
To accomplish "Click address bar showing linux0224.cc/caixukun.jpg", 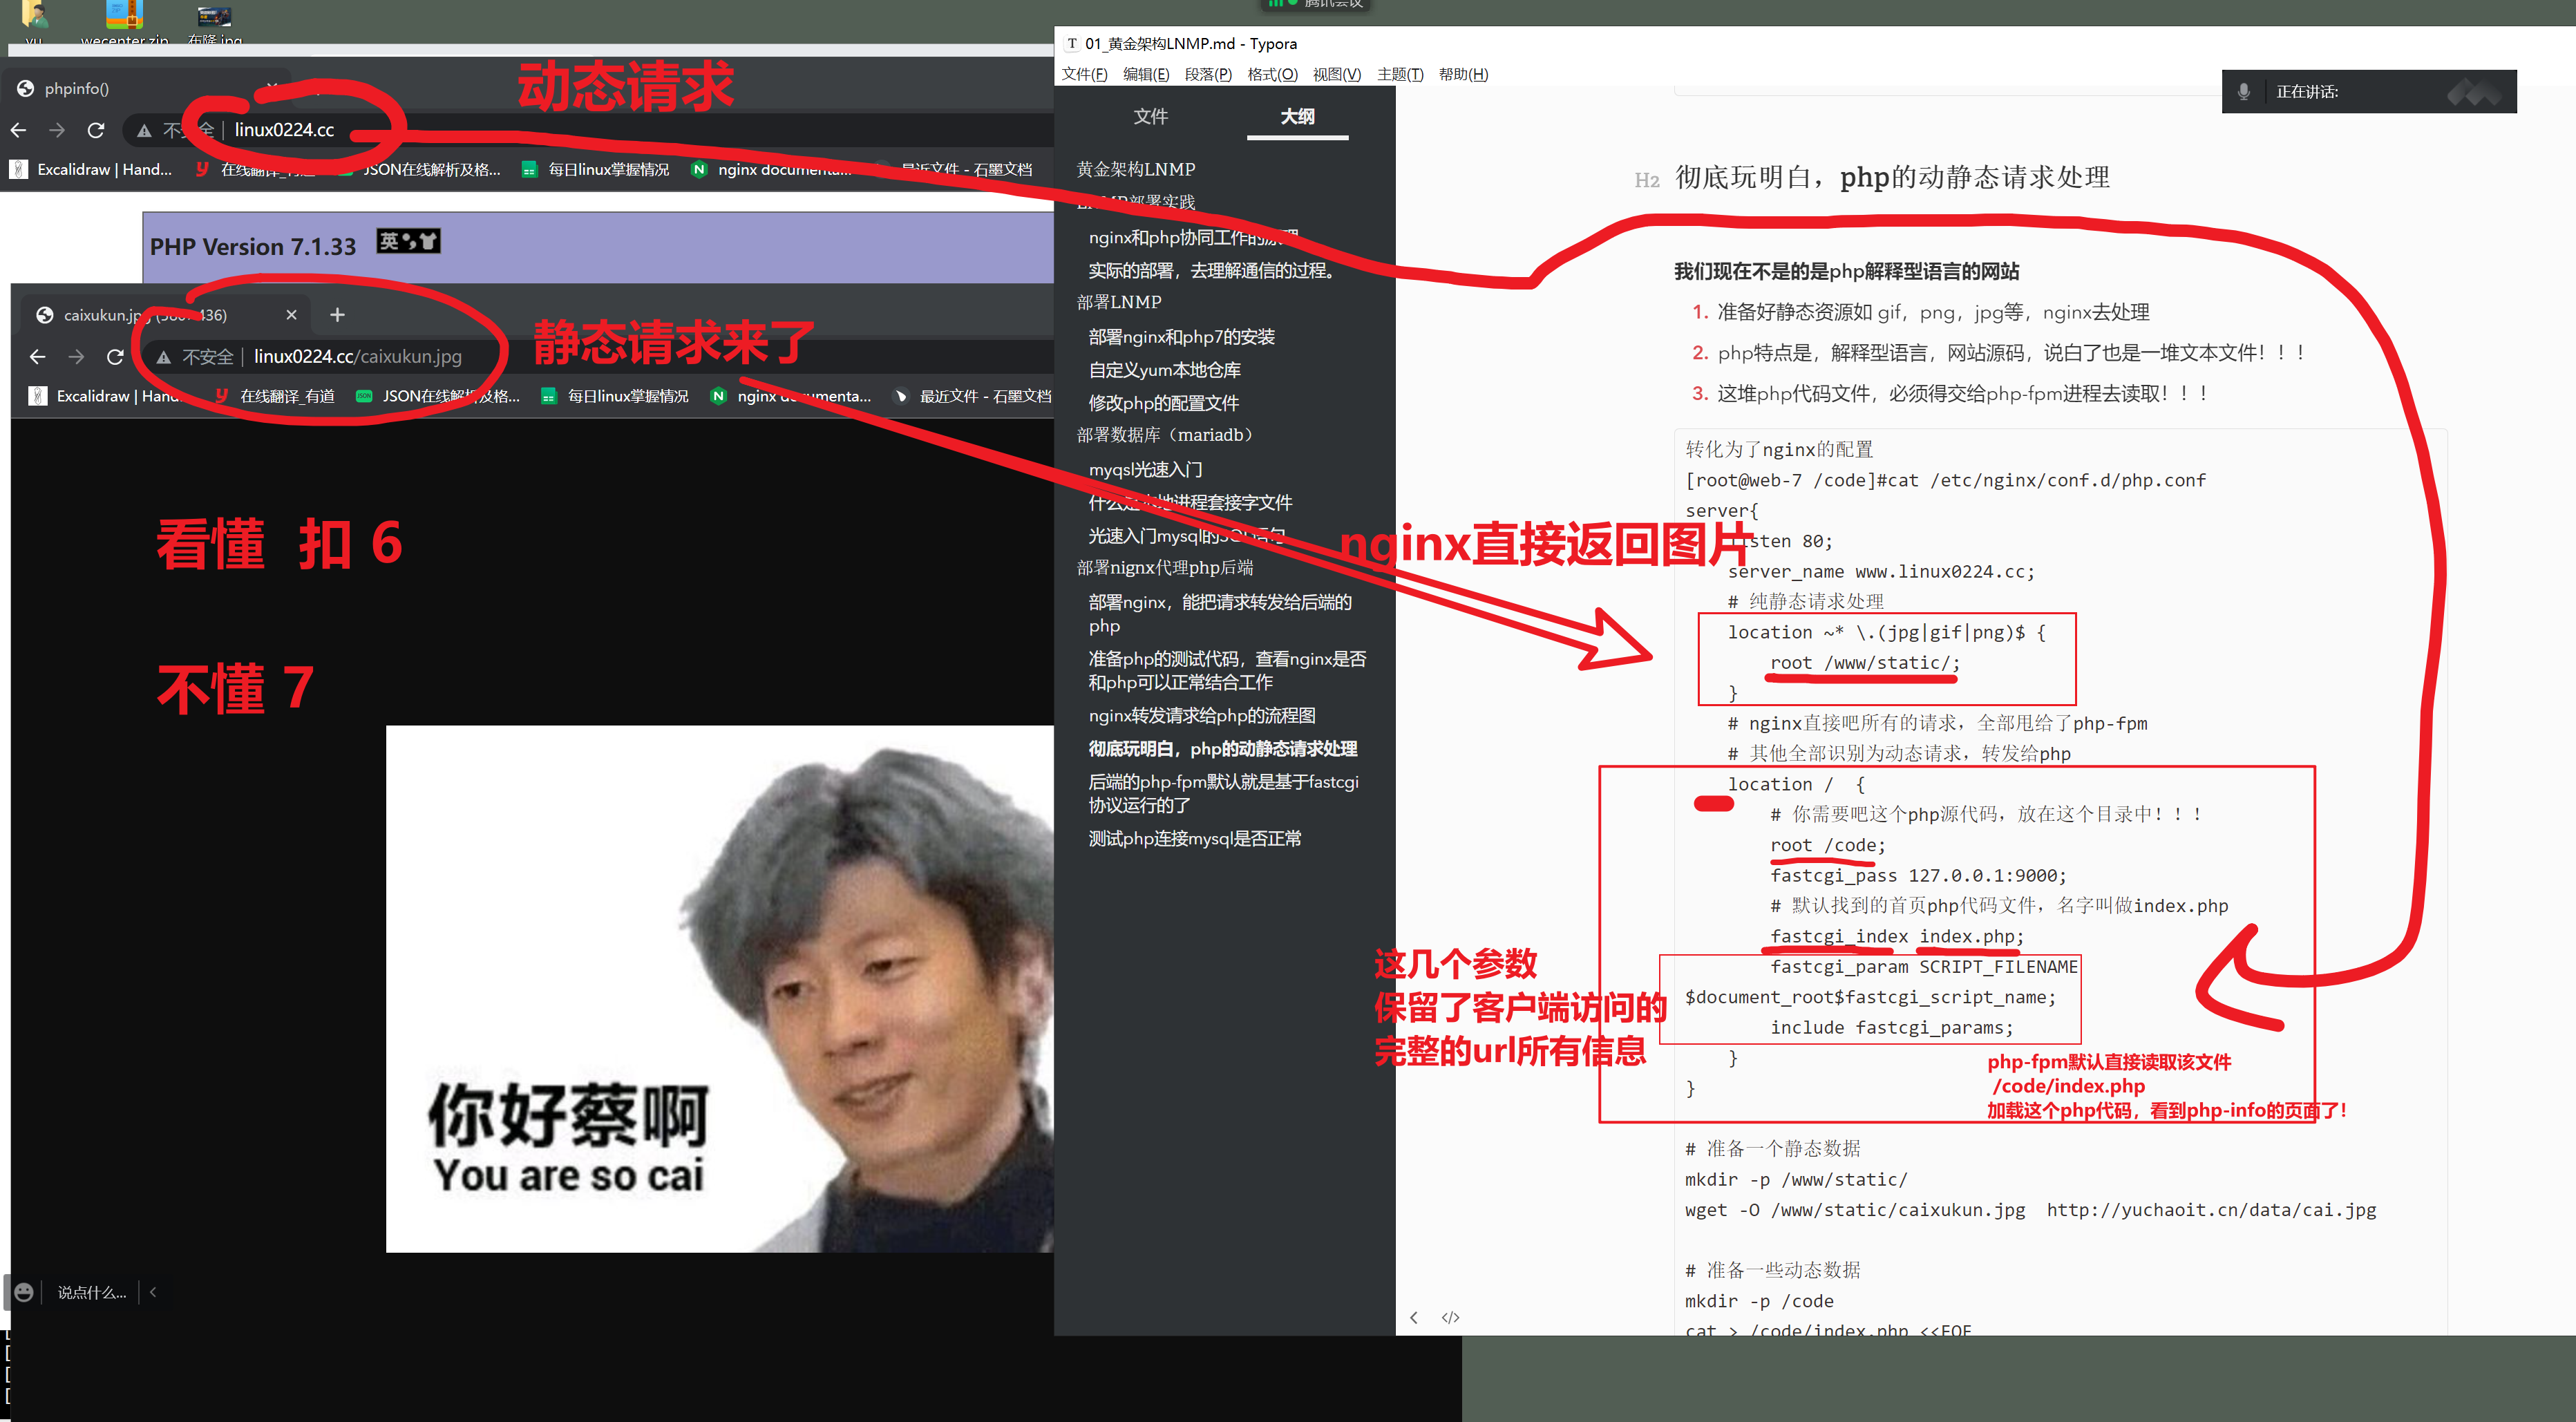I will tap(357, 357).
